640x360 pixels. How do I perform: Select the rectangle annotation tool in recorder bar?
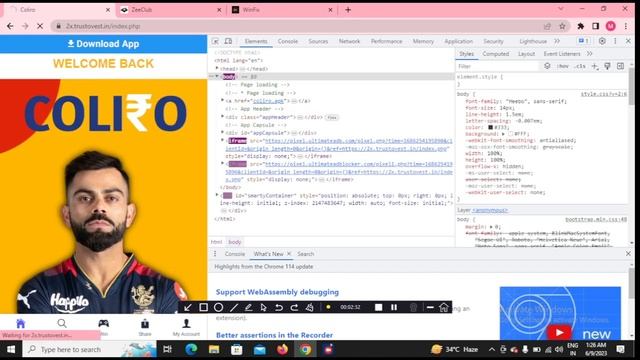(x=203, y=307)
